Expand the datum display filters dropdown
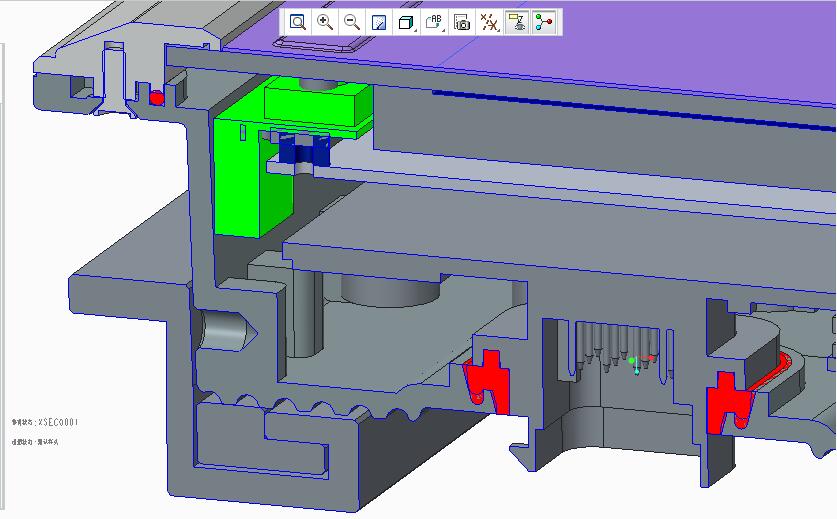The width and height of the screenshot is (837, 519). coord(489,22)
